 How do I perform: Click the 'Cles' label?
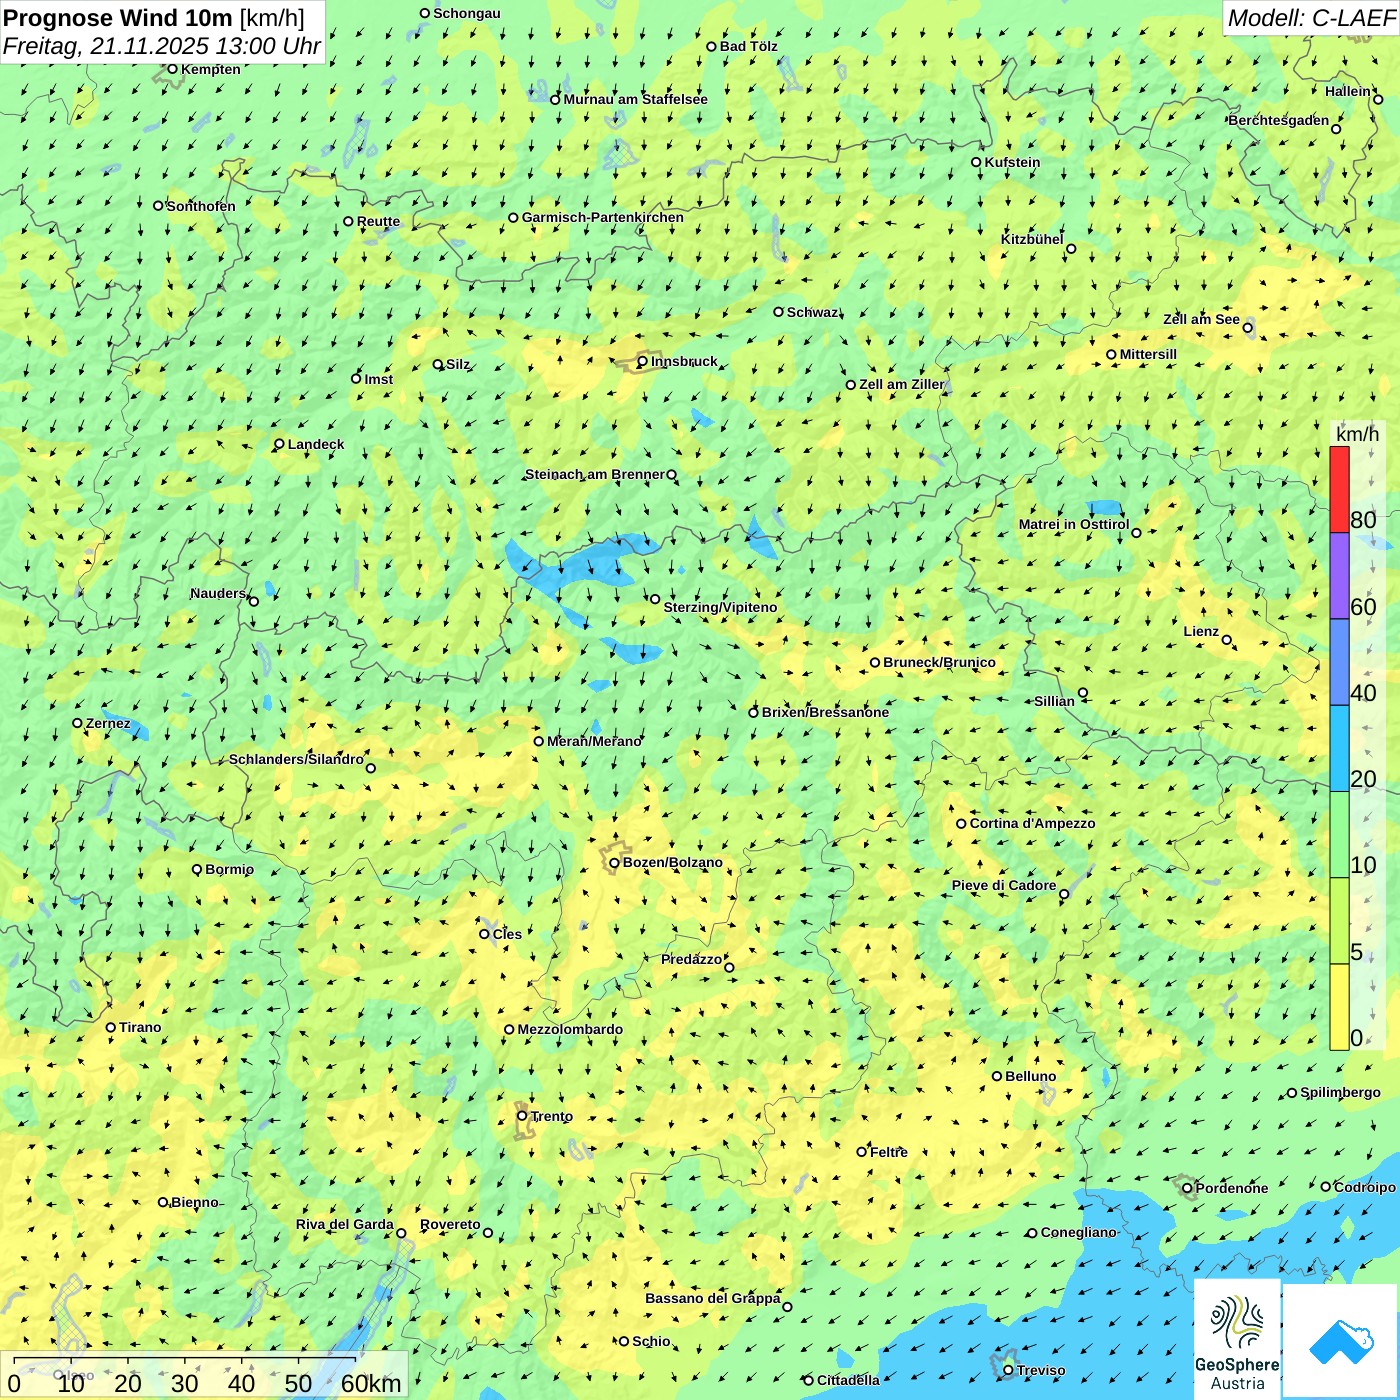coord(508,934)
